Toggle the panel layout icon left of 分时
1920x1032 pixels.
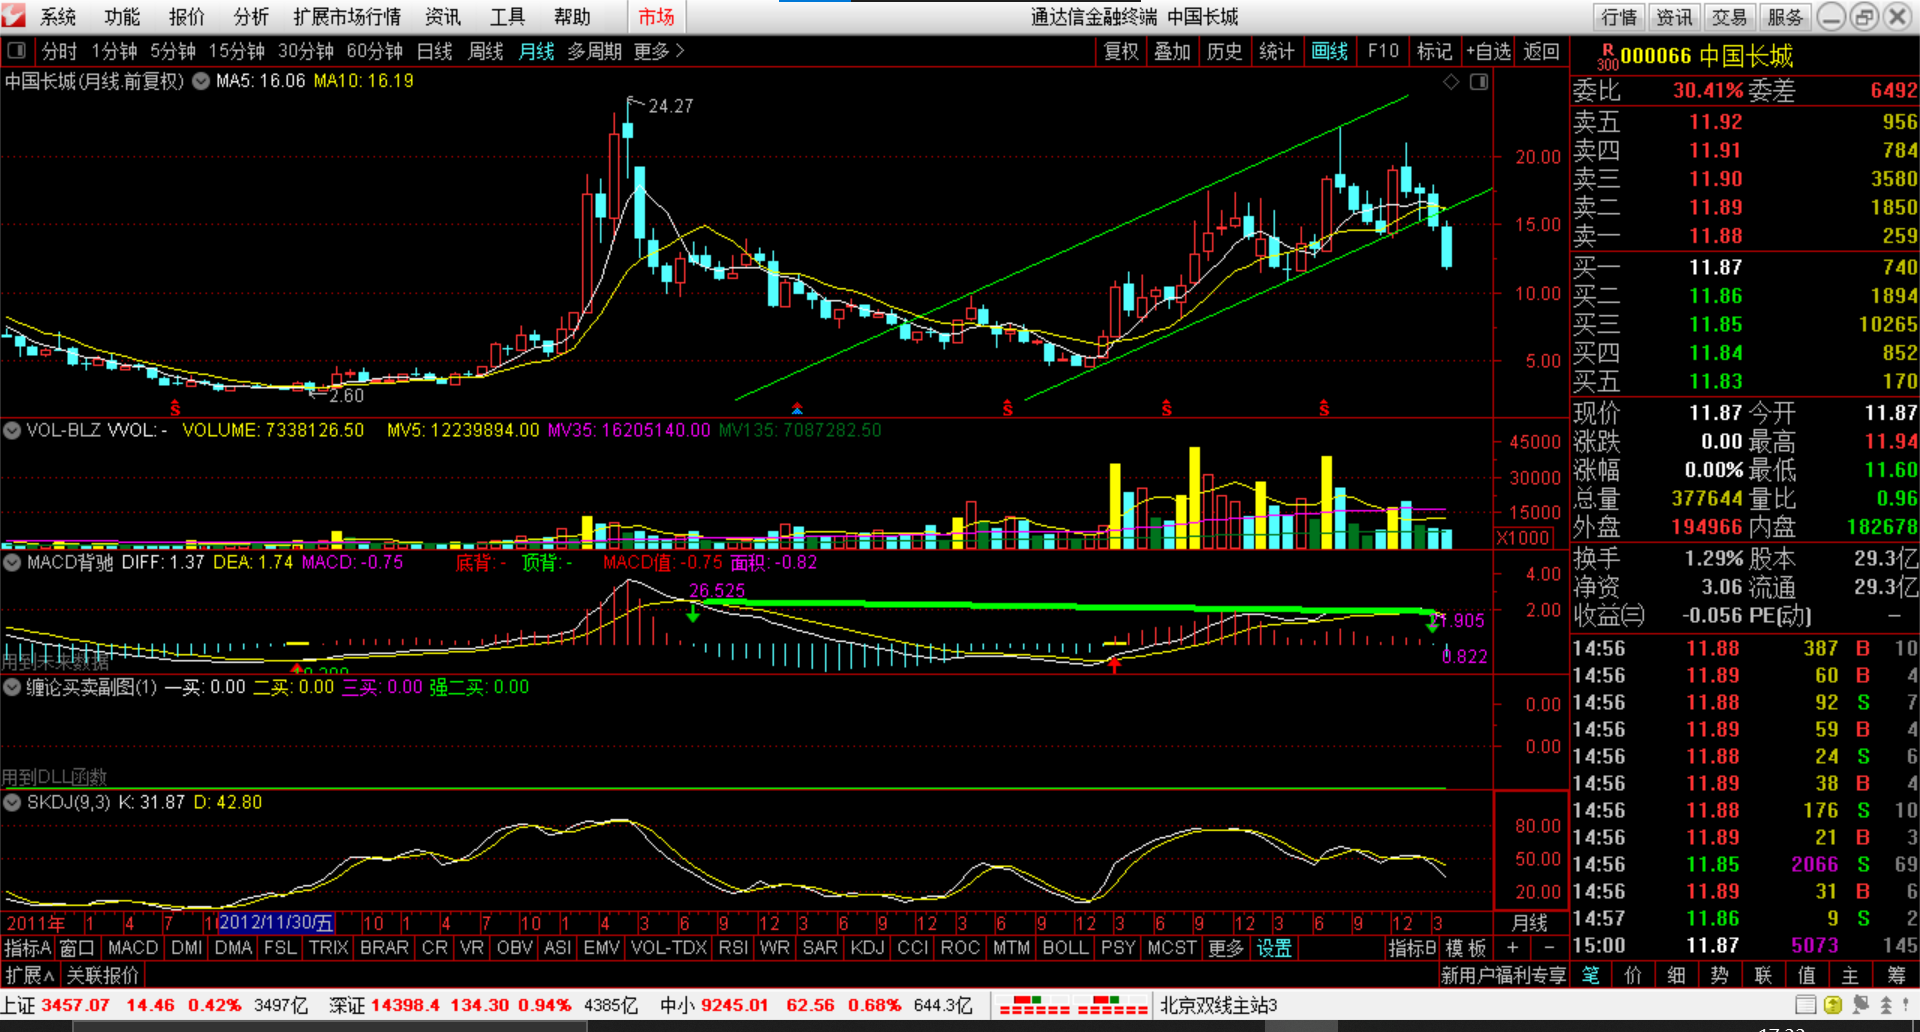click(x=16, y=50)
